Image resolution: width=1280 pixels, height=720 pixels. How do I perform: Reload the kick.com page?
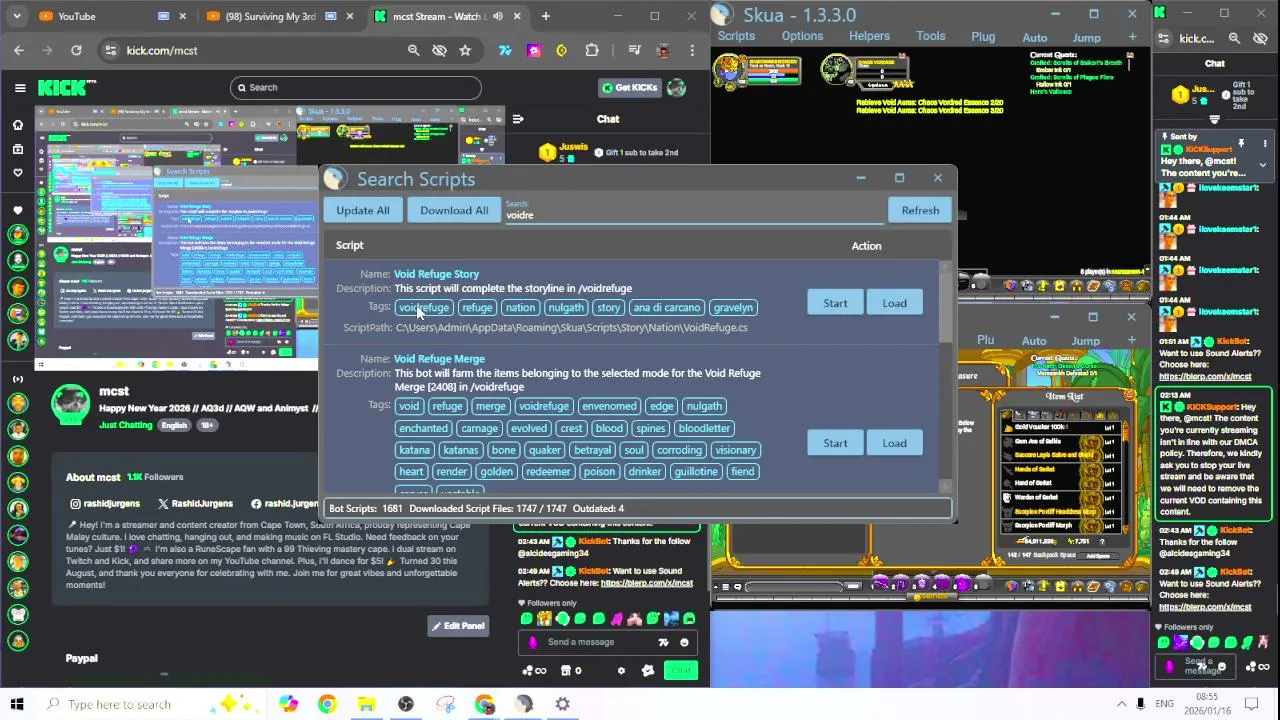tap(76, 50)
